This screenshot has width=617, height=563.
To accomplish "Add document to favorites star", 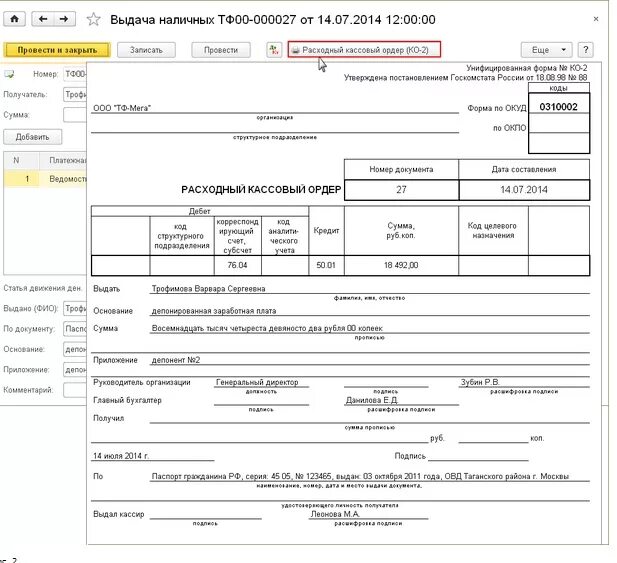I will (93, 19).
